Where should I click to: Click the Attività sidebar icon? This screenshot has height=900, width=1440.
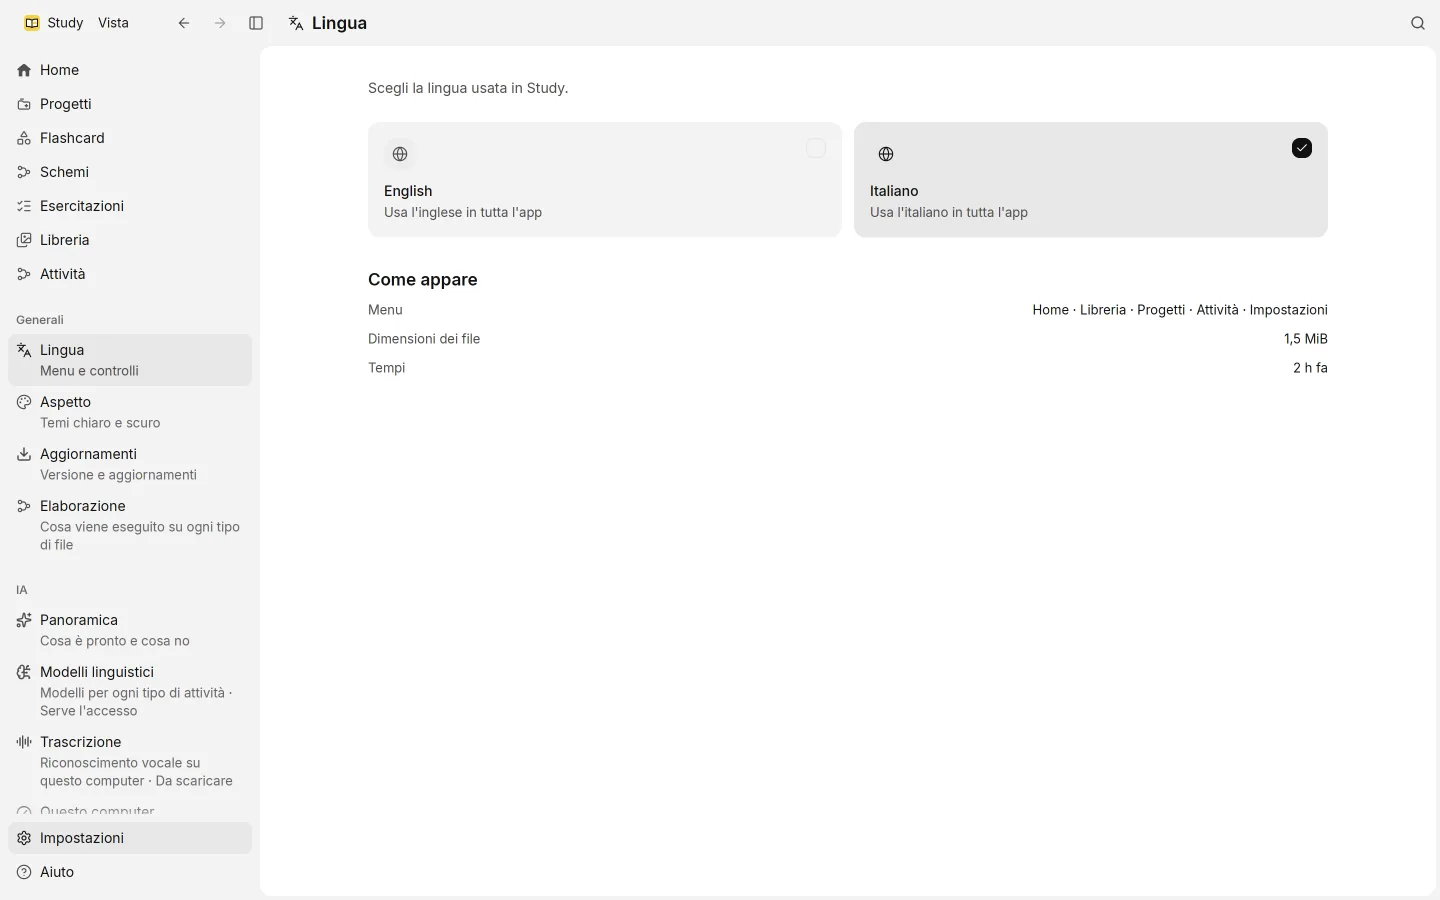point(24,274)
